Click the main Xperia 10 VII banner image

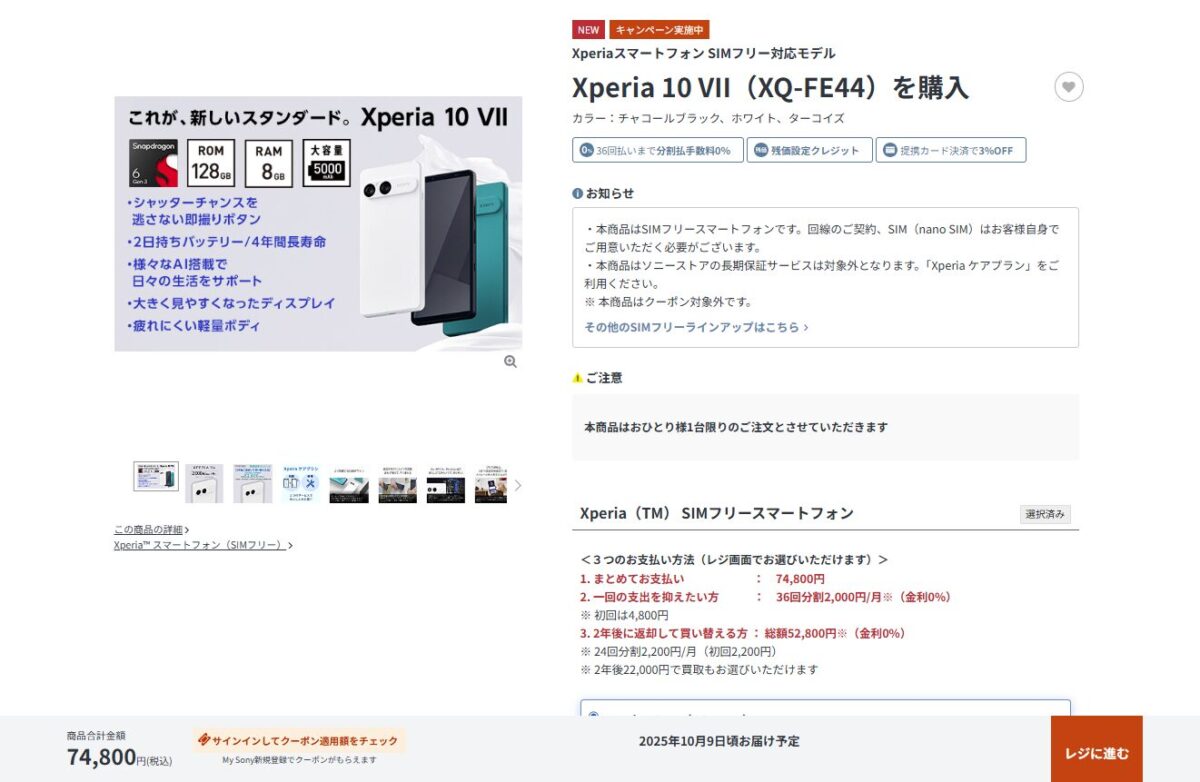(x=318, y=223)
